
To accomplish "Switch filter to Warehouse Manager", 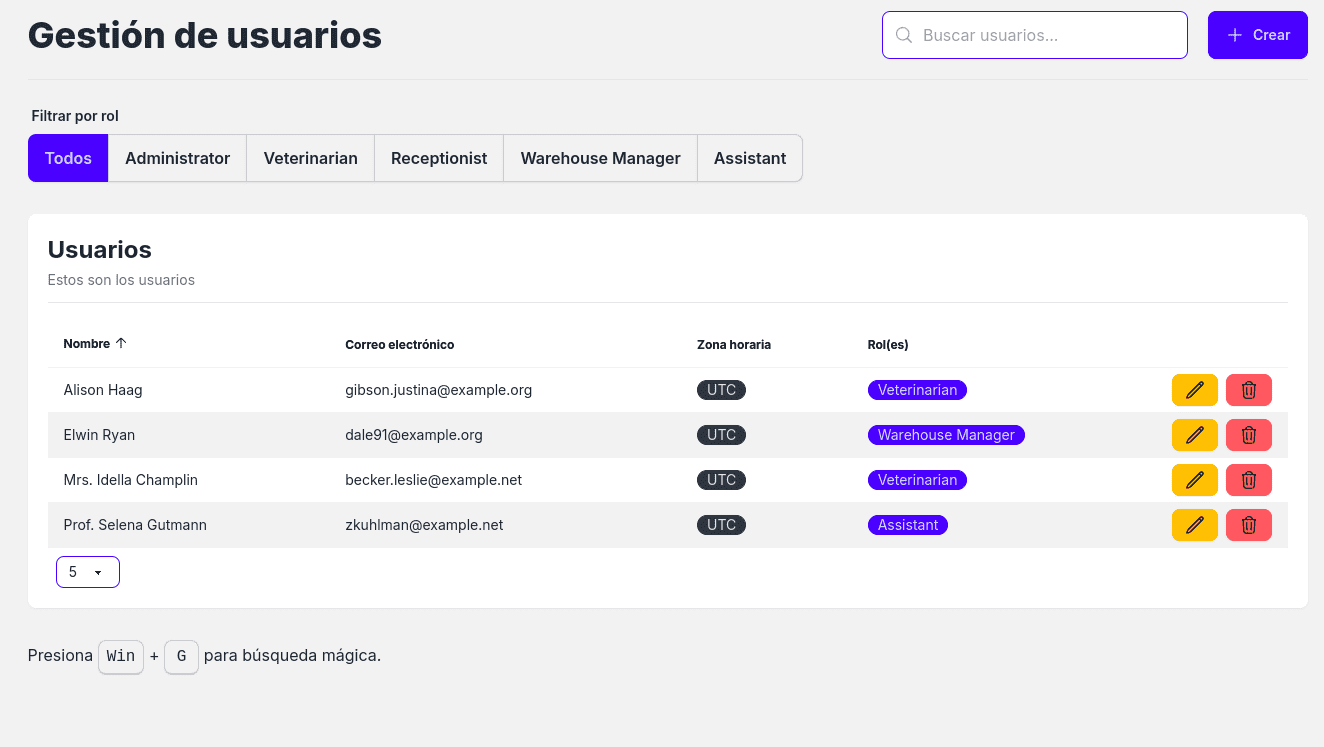I will coord(600,158).
